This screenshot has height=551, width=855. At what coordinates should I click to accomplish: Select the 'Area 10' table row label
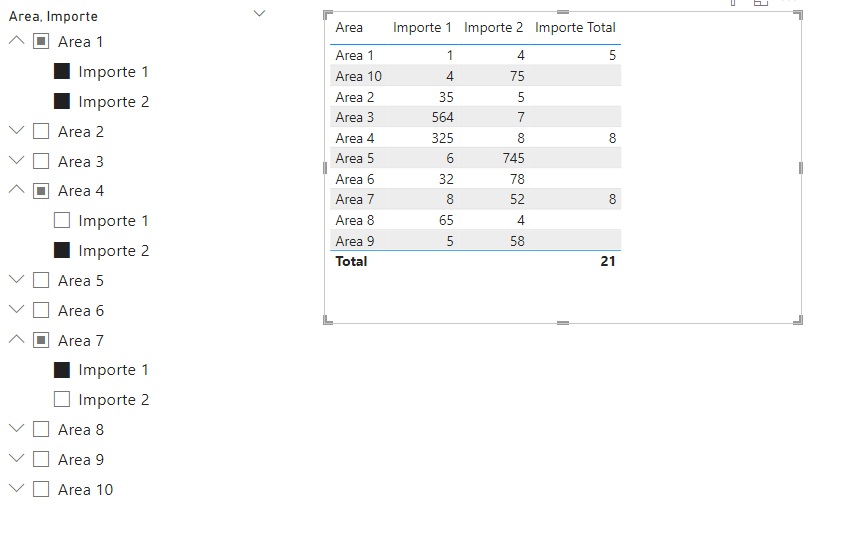358,76
